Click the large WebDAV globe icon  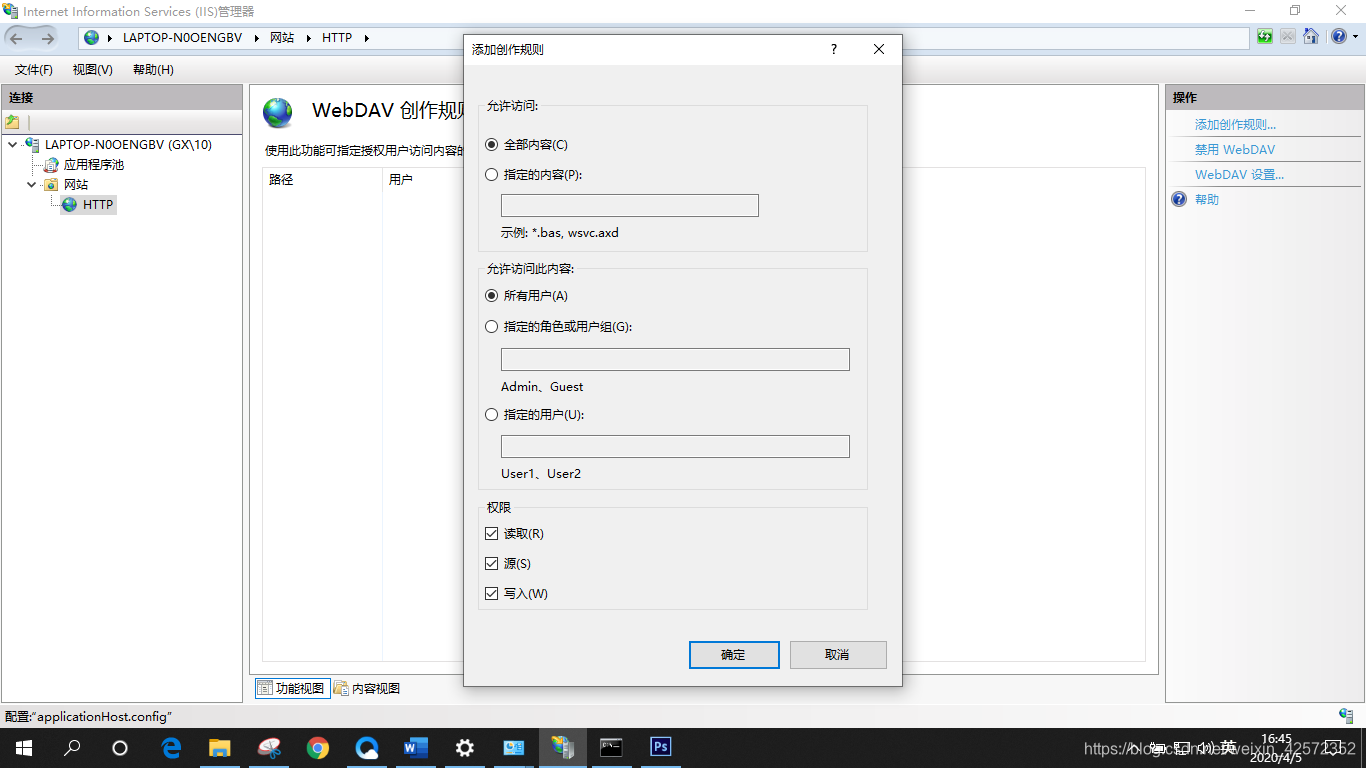[278, 112]
